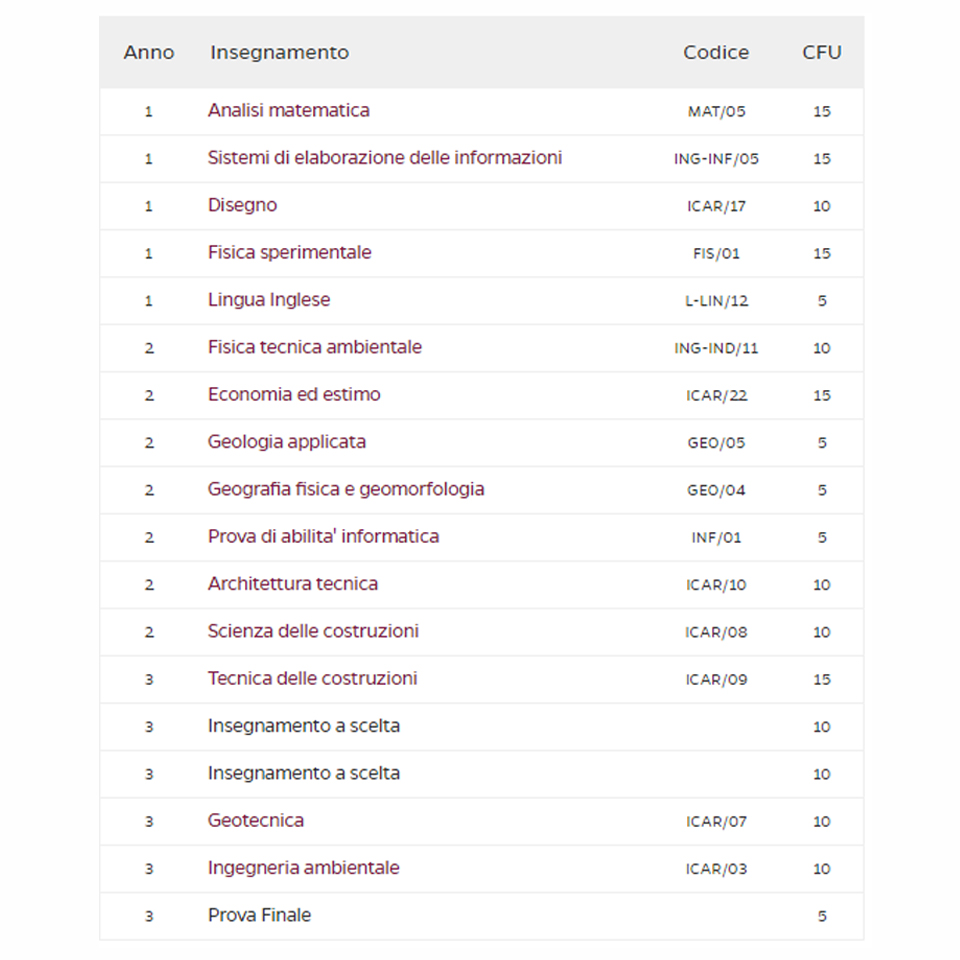This screenshot has width=960, height=960.
Task: Click the Lingua Inglese course link
Action: click(269, 300)
